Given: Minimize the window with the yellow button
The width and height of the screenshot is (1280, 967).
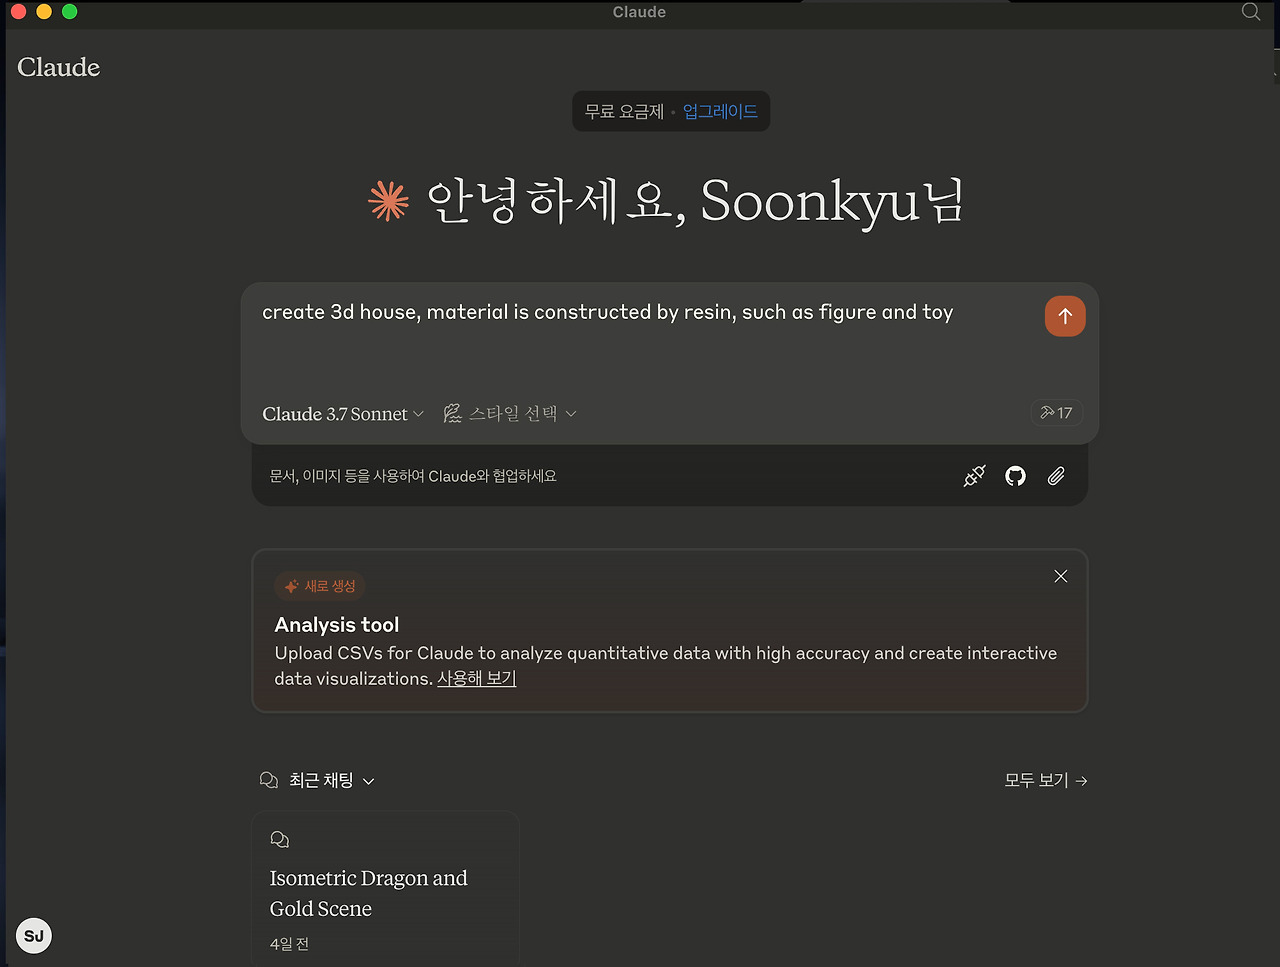Looking at the screenshot, I should click(x=44, y=12).
